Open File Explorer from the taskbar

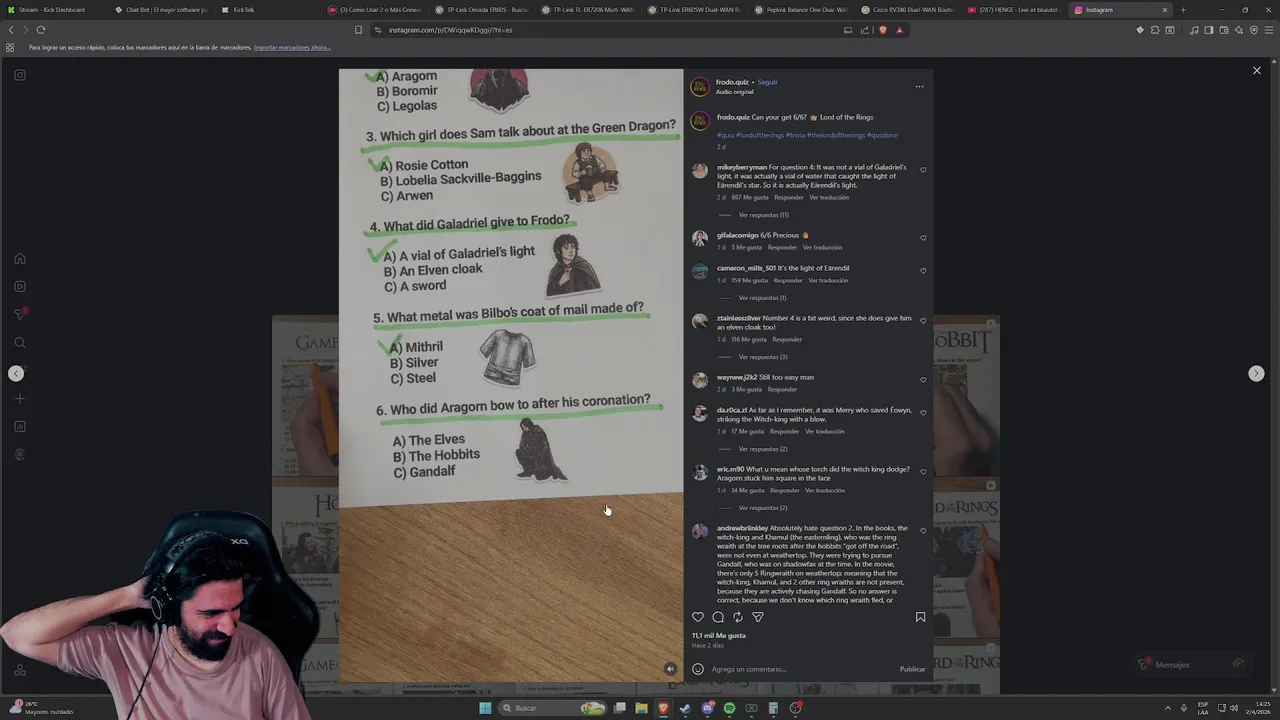641,708
